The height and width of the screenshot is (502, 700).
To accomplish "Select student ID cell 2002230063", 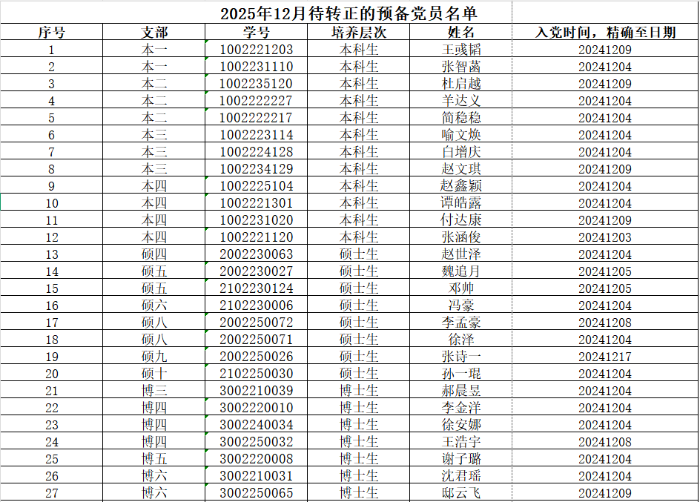I will (256, 254).
